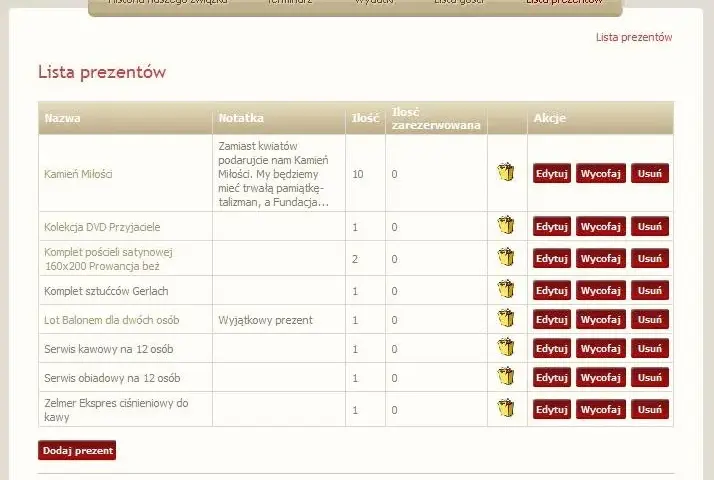Click Usuń for Kolekcja DVD Przyjaciele
714x480 pixels.
pos(650,226)
